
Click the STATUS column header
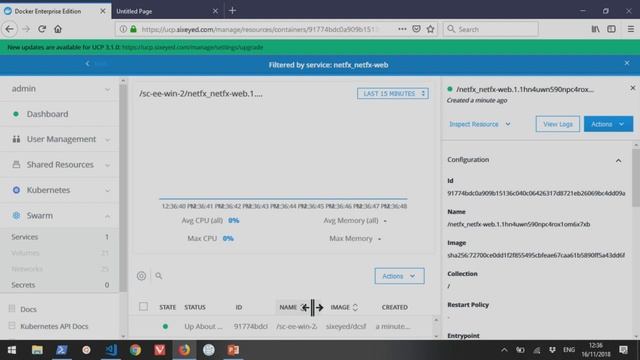point(195,307)
